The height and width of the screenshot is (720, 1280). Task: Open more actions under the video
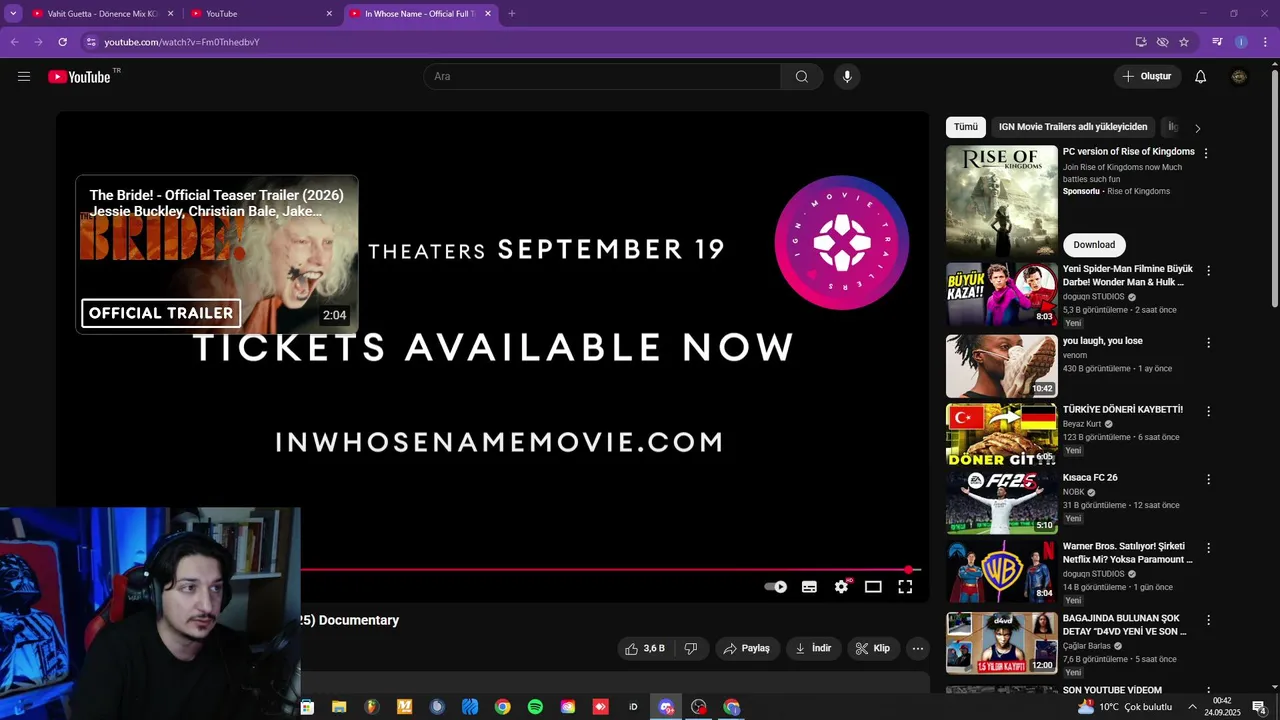coord(918,649)
